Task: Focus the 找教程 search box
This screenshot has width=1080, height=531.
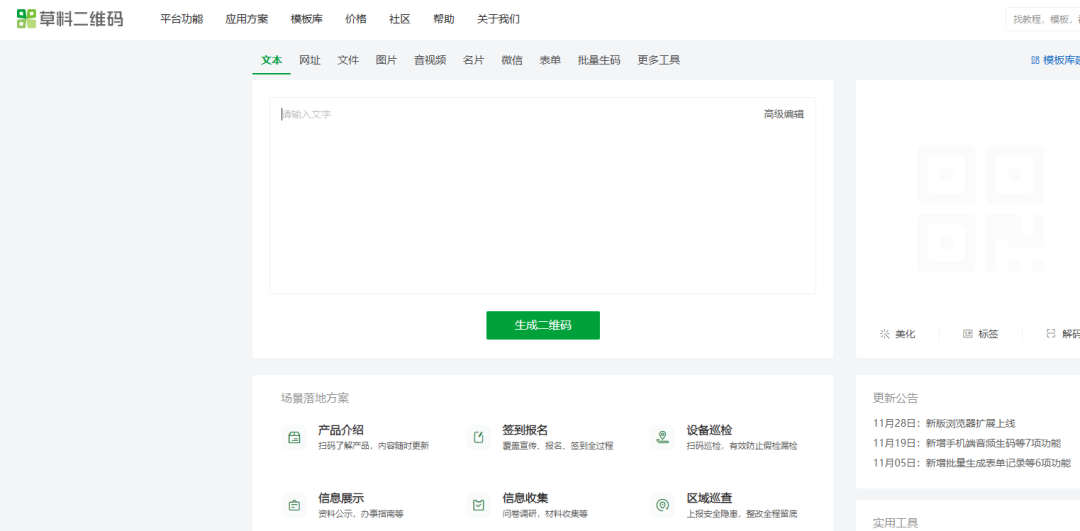Action: coord(1043,20)
